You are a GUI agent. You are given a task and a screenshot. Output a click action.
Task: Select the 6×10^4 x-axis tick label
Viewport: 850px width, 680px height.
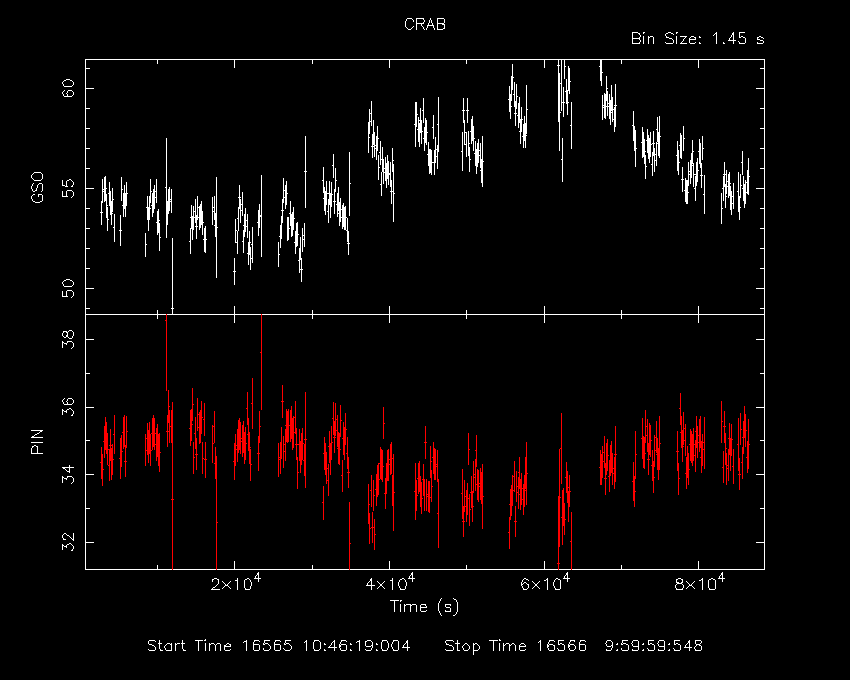545,583
